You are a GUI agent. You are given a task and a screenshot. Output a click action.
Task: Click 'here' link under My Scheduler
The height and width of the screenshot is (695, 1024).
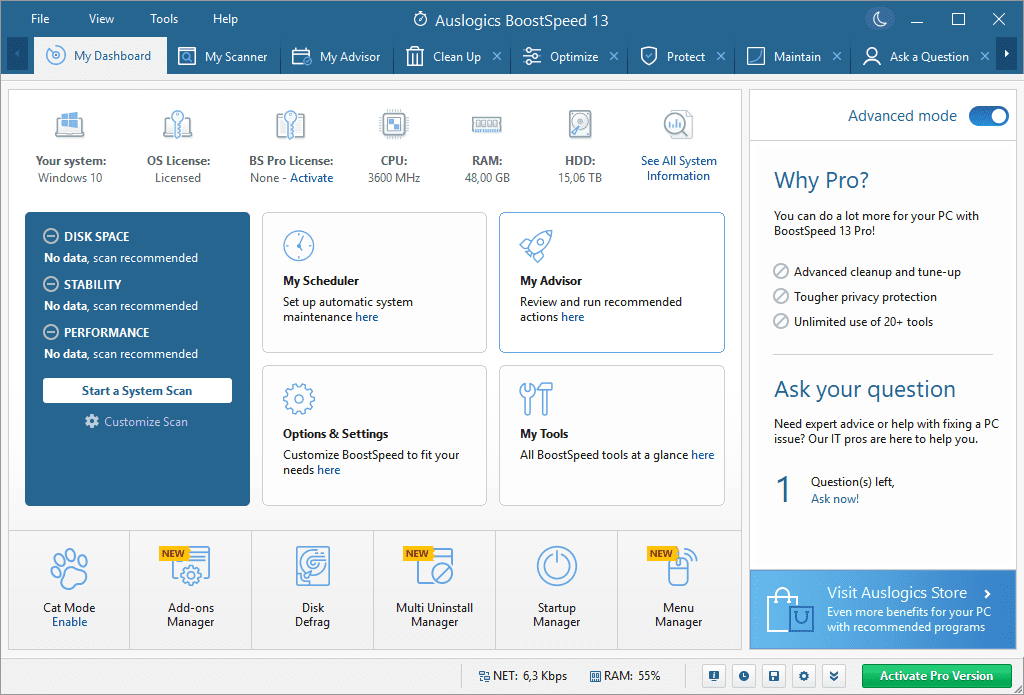366,317
